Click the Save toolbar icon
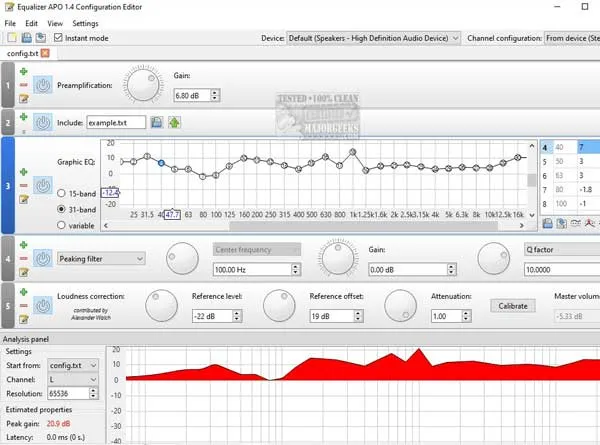 click(26, 37)
